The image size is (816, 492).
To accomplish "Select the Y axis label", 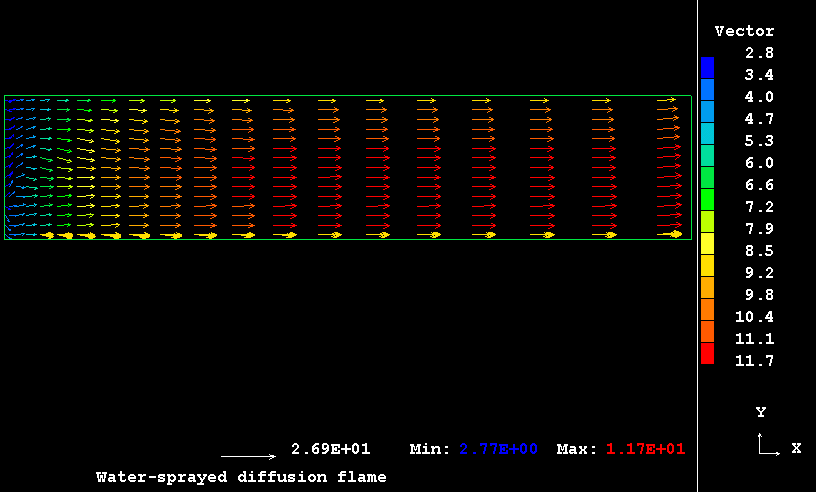I will (760, 412).
